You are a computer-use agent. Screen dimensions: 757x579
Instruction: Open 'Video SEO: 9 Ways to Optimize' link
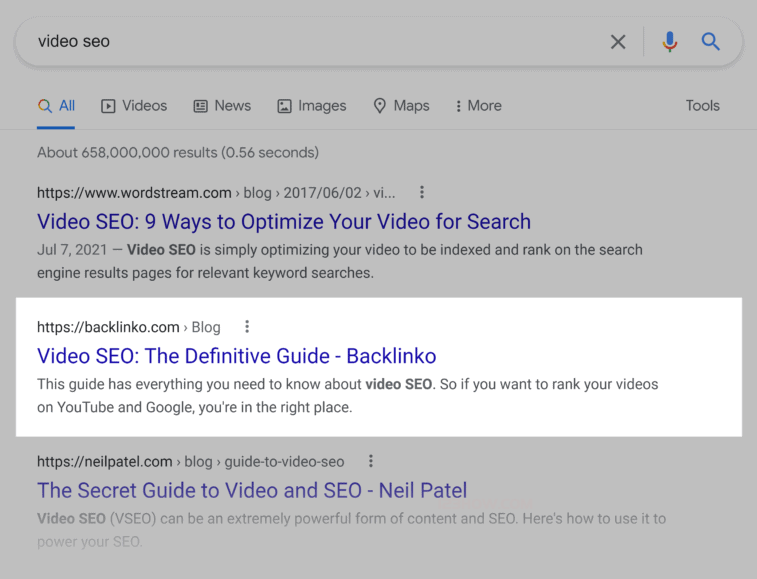[x=284, y=222]
